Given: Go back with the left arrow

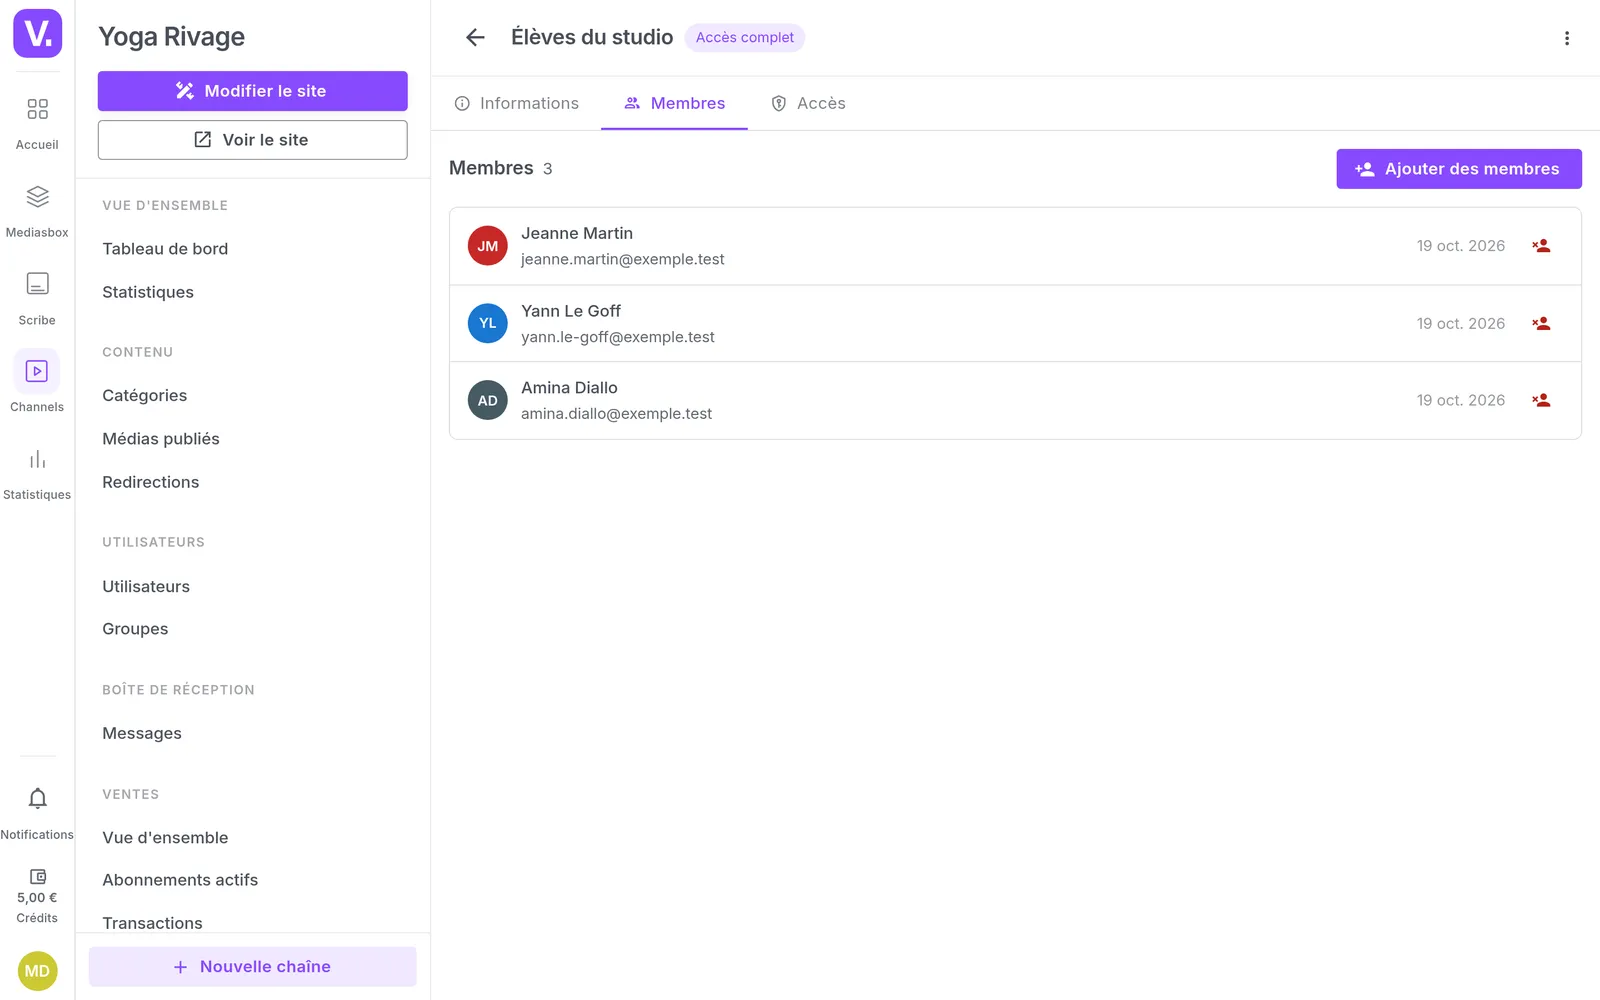Looking at the screenshot, I should click(x=475, y=37).
